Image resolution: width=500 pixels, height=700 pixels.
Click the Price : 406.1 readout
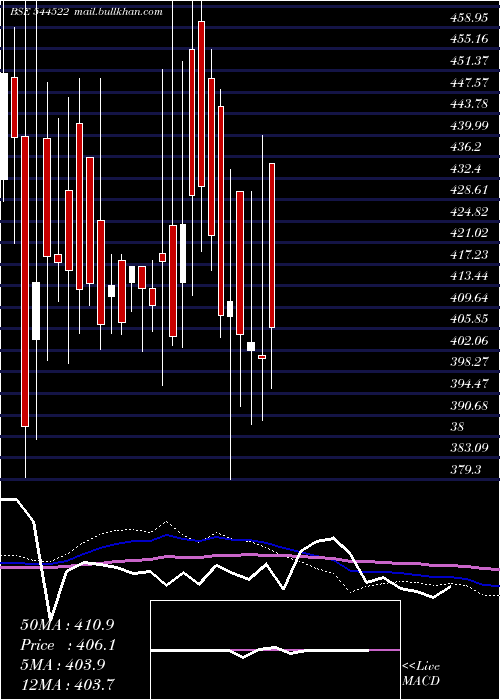coord(69,645)
